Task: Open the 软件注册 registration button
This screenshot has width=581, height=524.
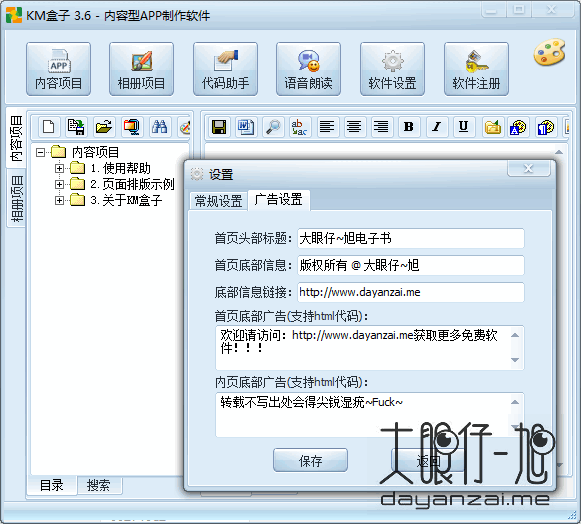Action: coord(476,69)
